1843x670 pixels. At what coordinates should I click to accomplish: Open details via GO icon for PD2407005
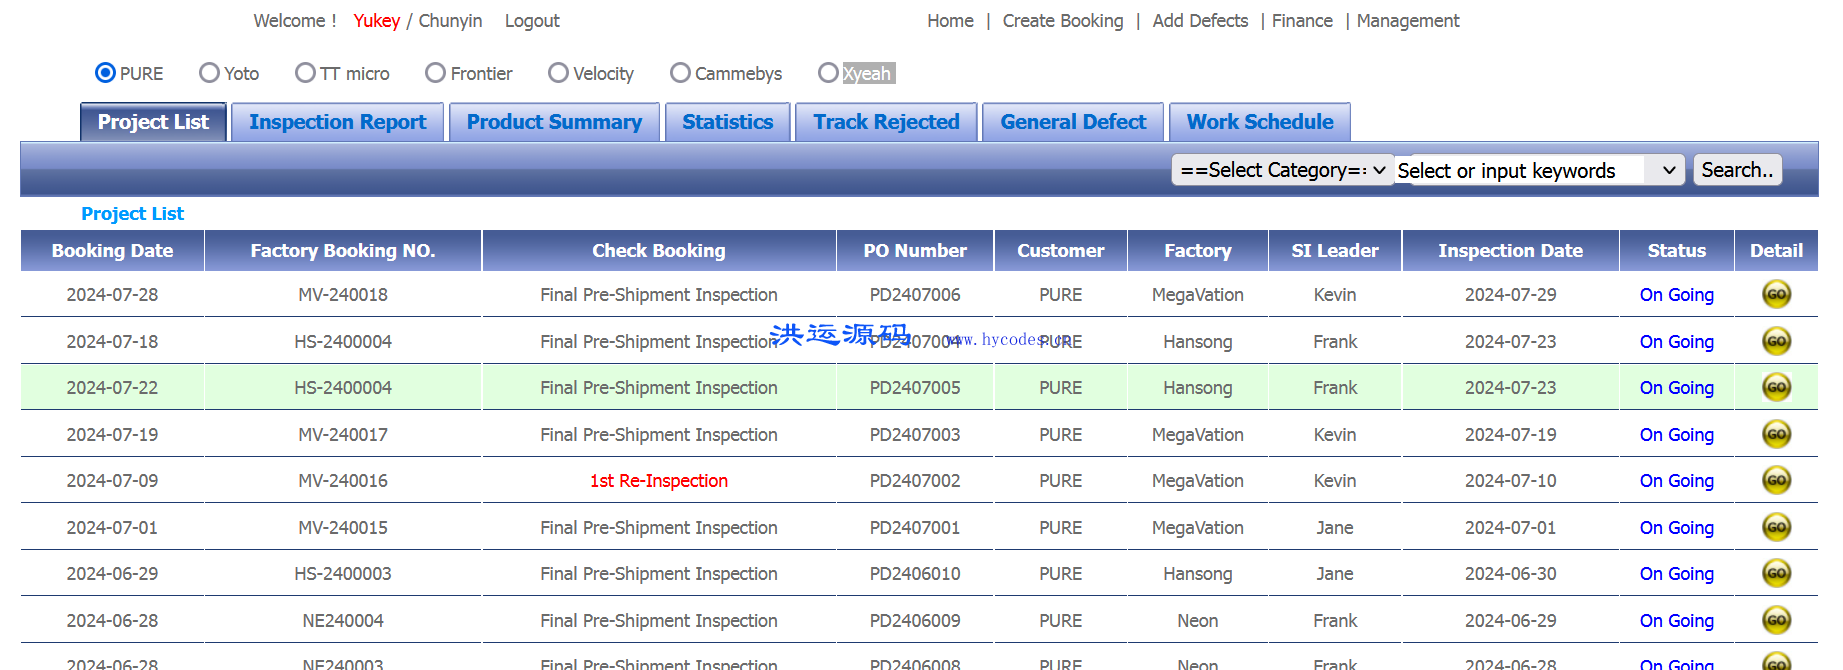point(1775,387)
